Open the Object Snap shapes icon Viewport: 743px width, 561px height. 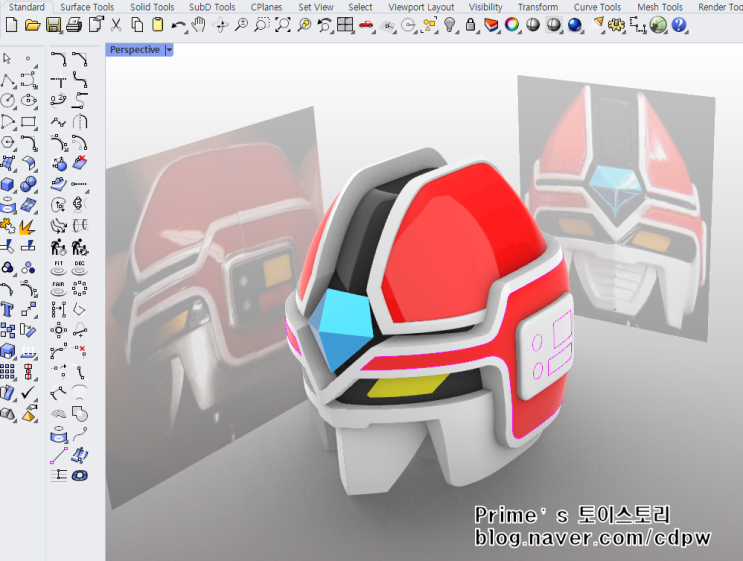[x=430, y=25]
